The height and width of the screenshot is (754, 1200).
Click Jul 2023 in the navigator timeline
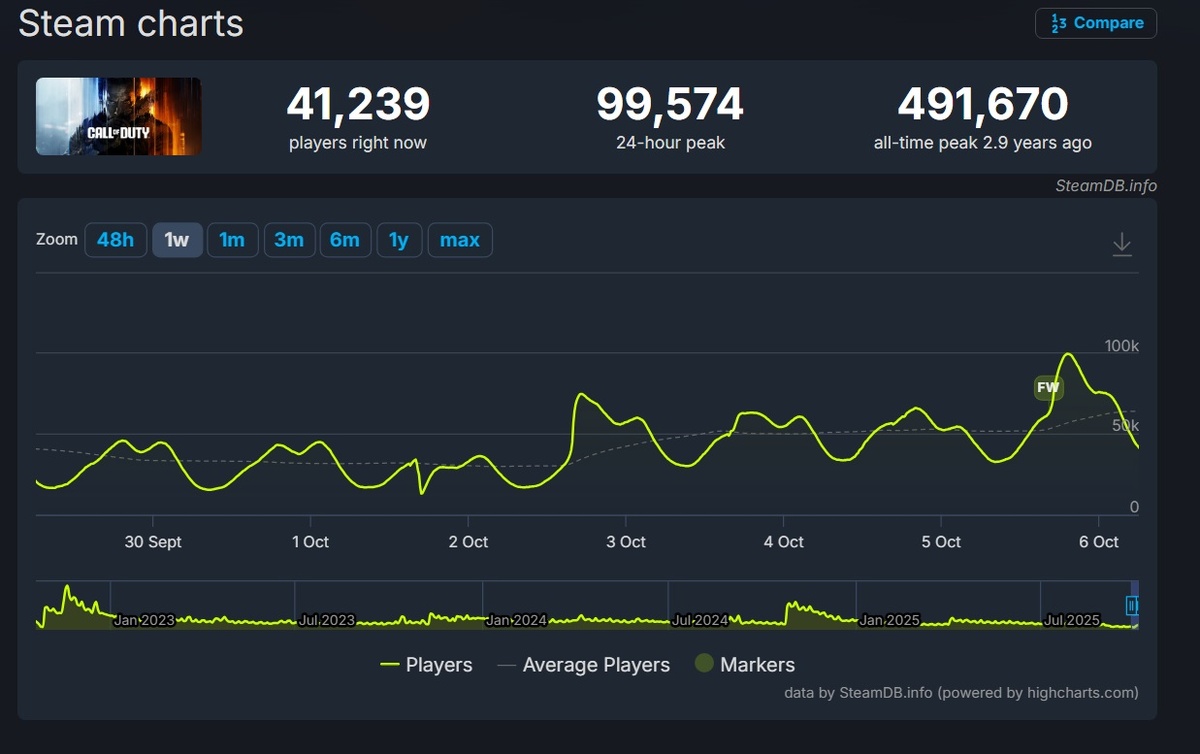327,620
